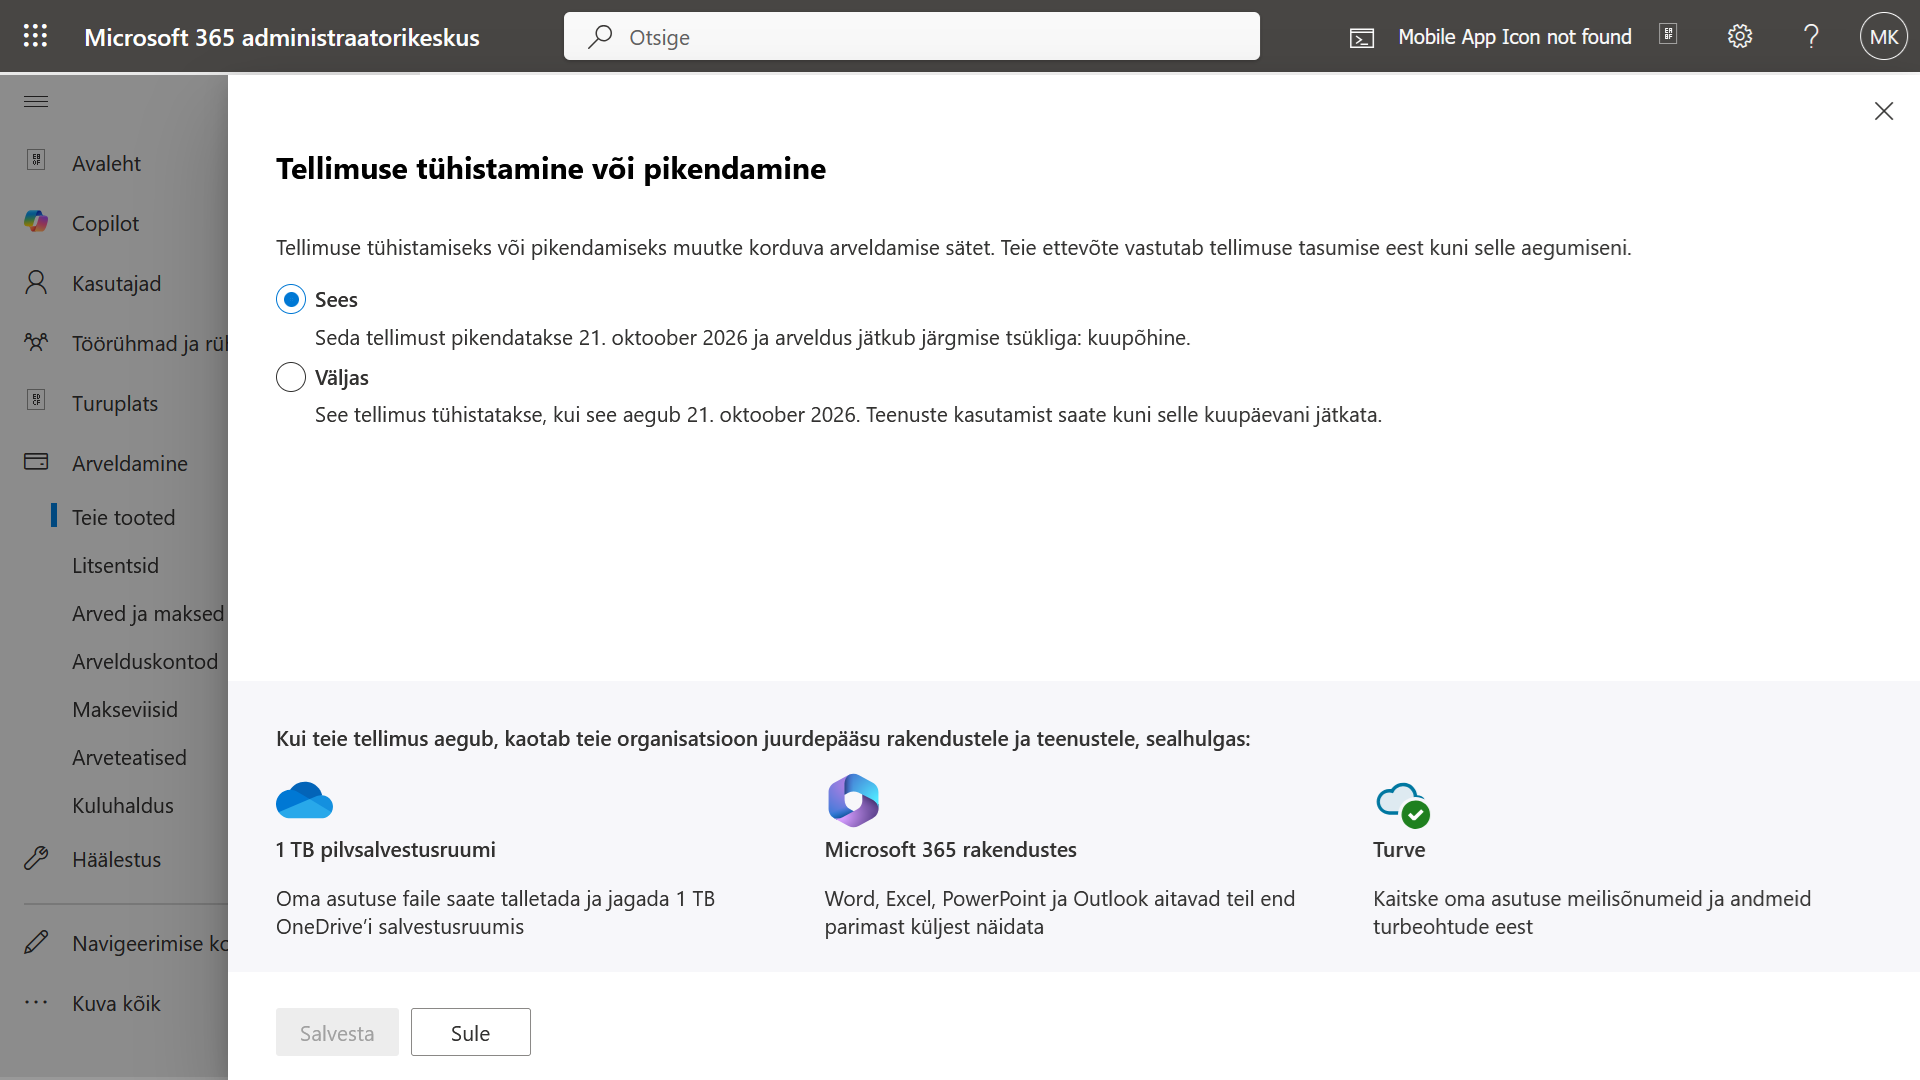Click the Otsige search field
Screen dimensions: 1920x1080
click(911, 37)
